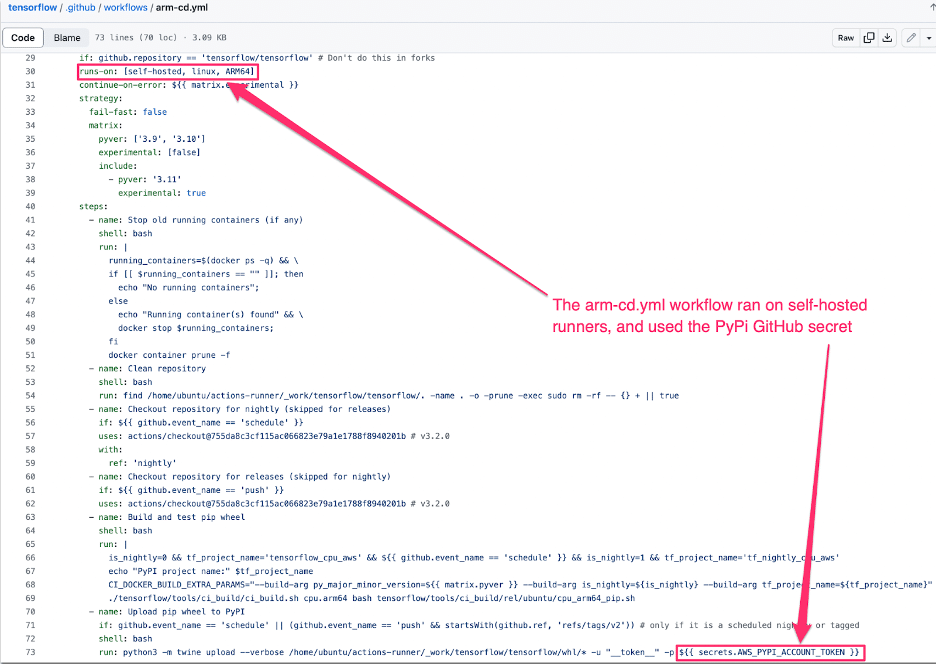The width and height of the screenshot is (936, 664).
Task: Click the pencil edit file icon
Action: tap(911, 38)
